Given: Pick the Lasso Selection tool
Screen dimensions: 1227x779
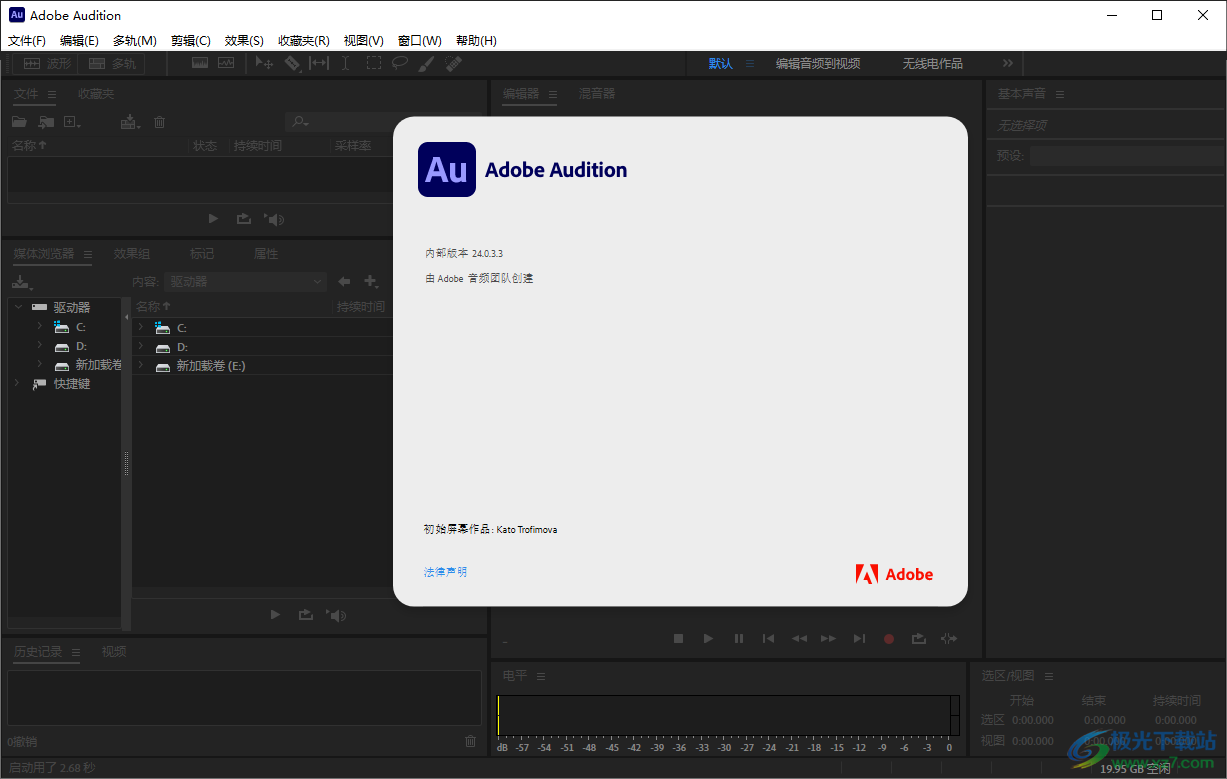Looking at the screenshot, I should 400,62.
